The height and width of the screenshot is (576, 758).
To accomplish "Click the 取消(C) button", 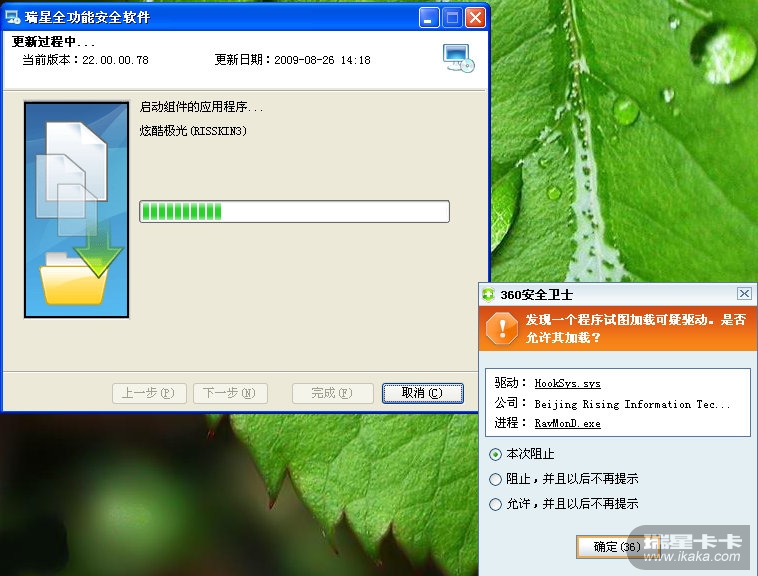I will point(423,393).
